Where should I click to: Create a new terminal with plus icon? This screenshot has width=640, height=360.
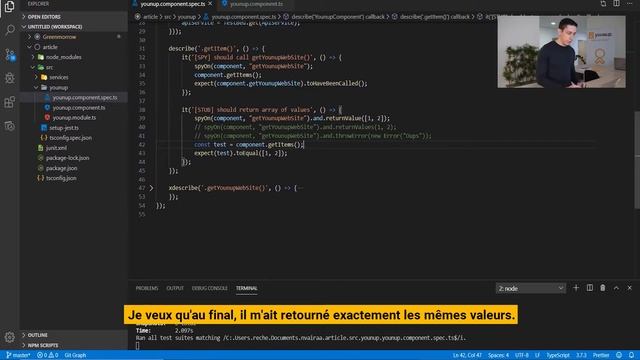[x=576, y=288]
